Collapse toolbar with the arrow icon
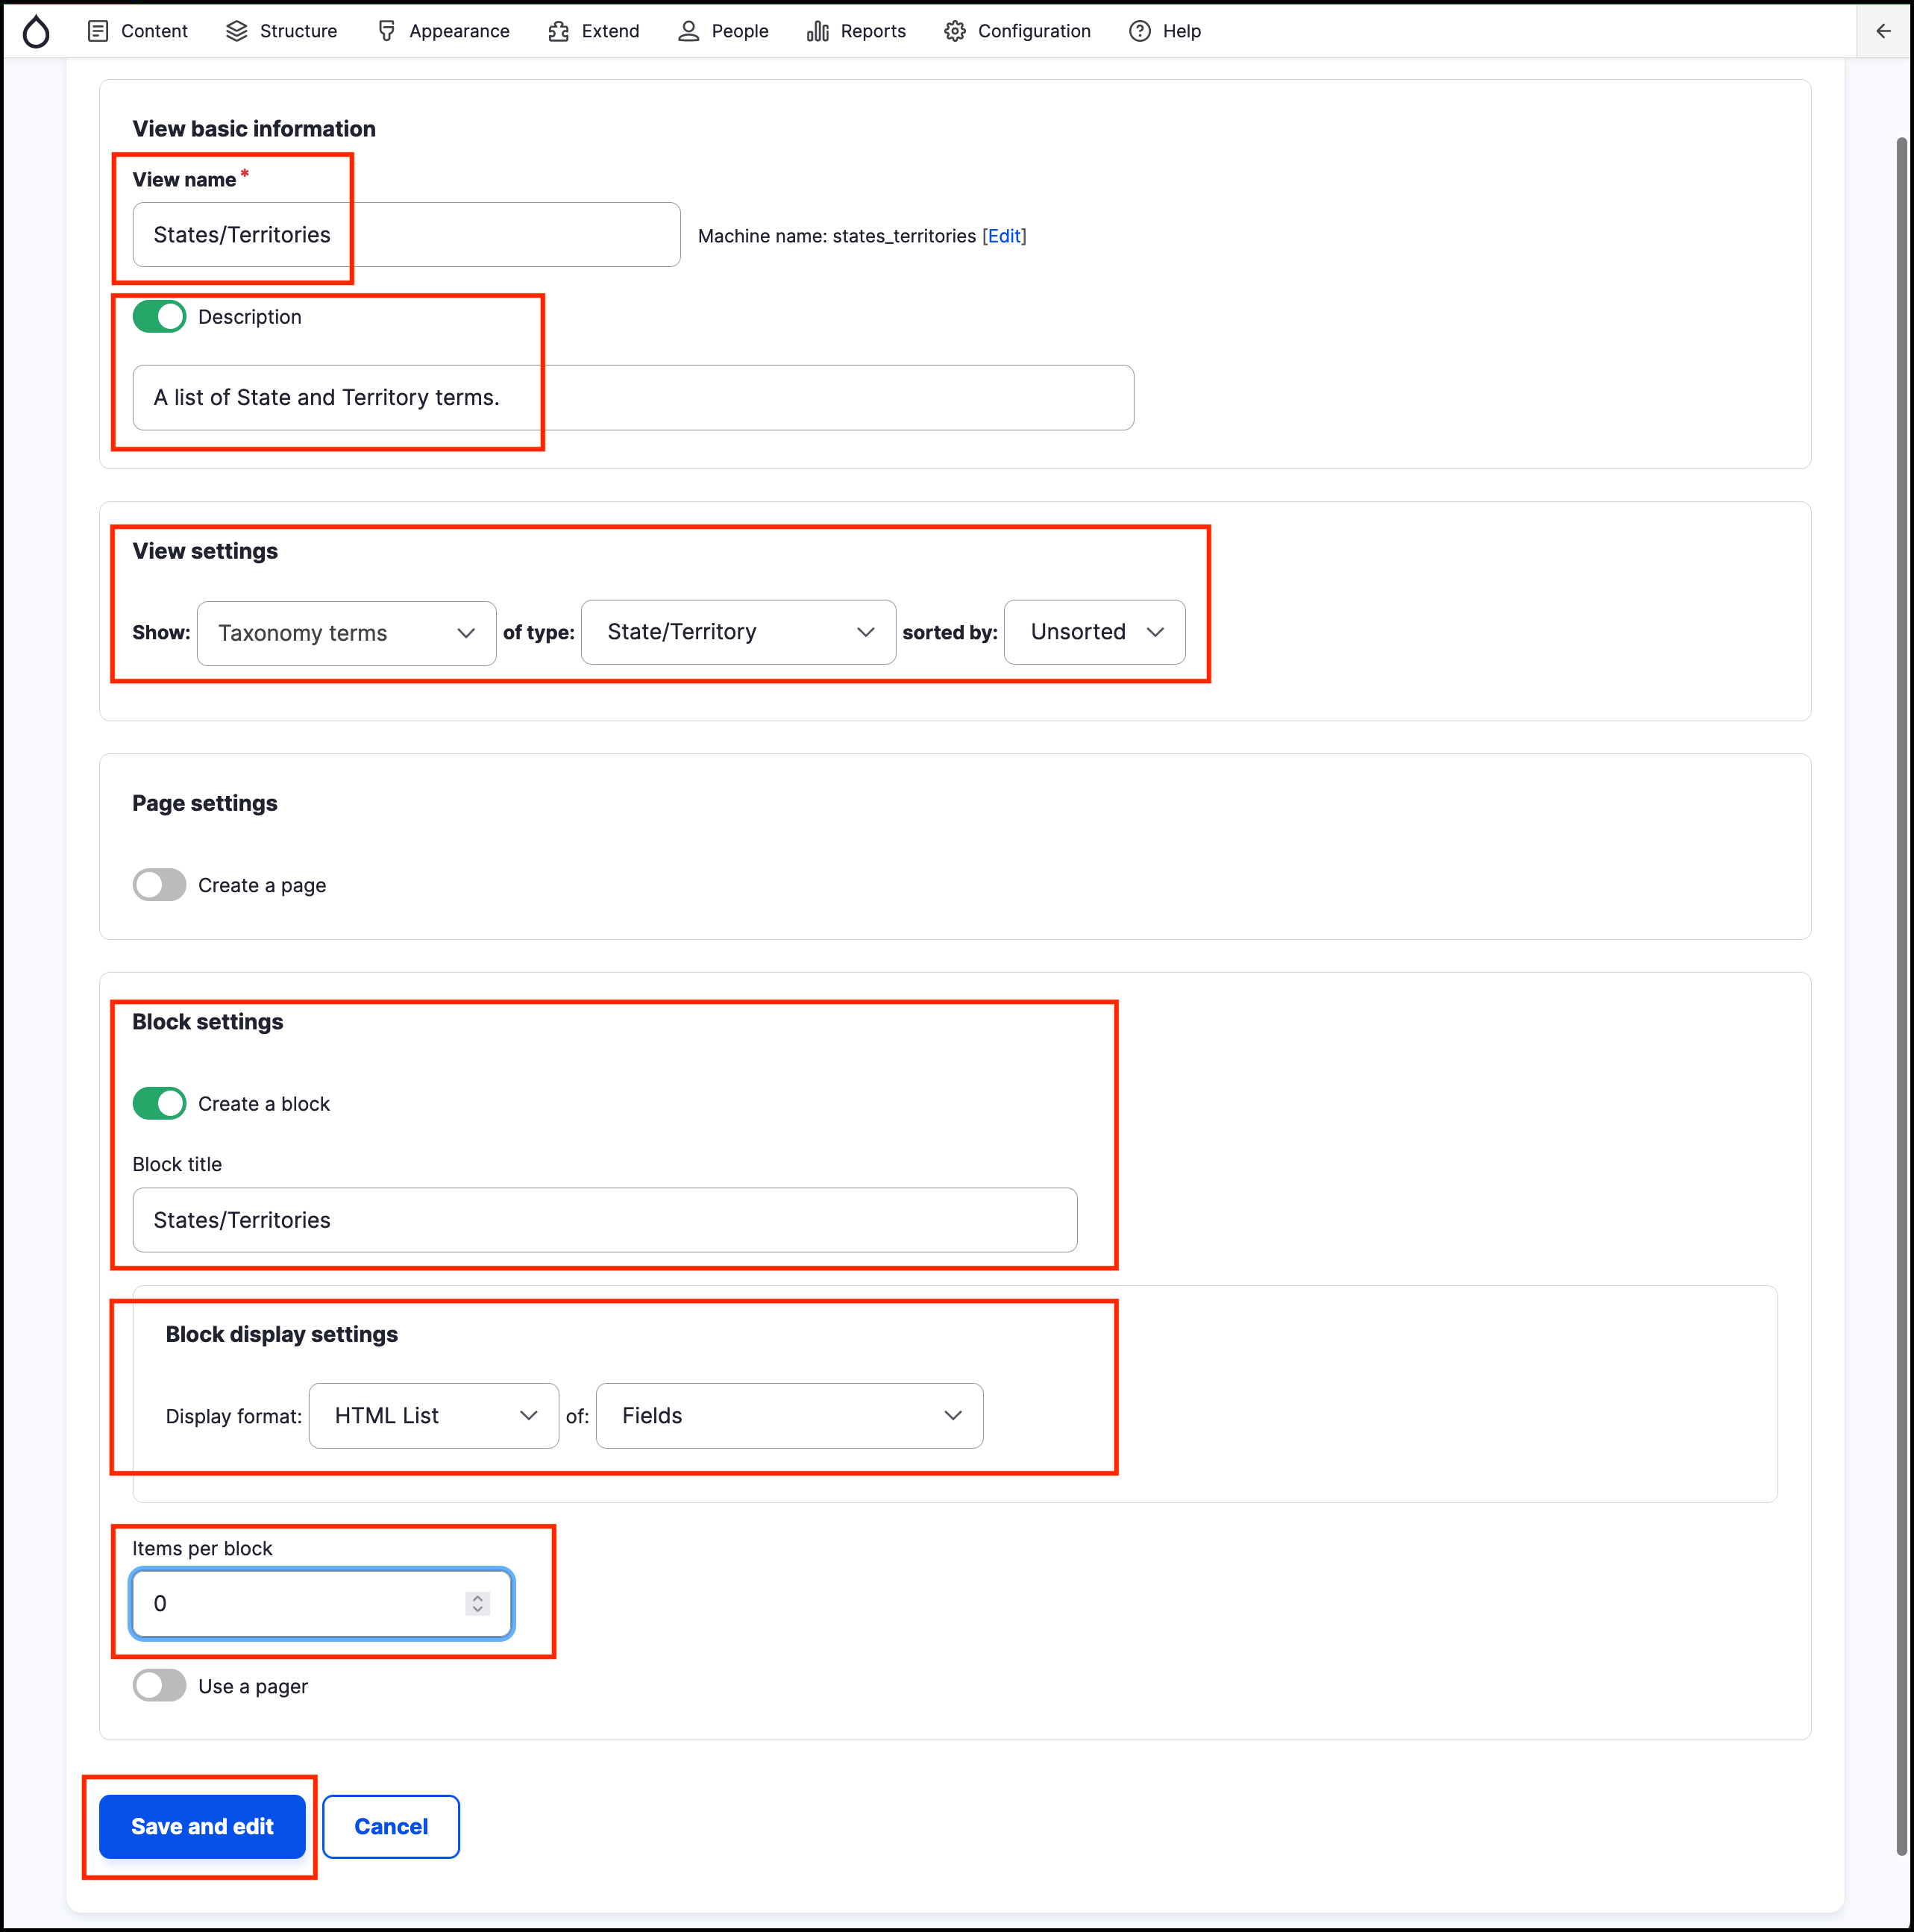 (x=1883, y=31)
